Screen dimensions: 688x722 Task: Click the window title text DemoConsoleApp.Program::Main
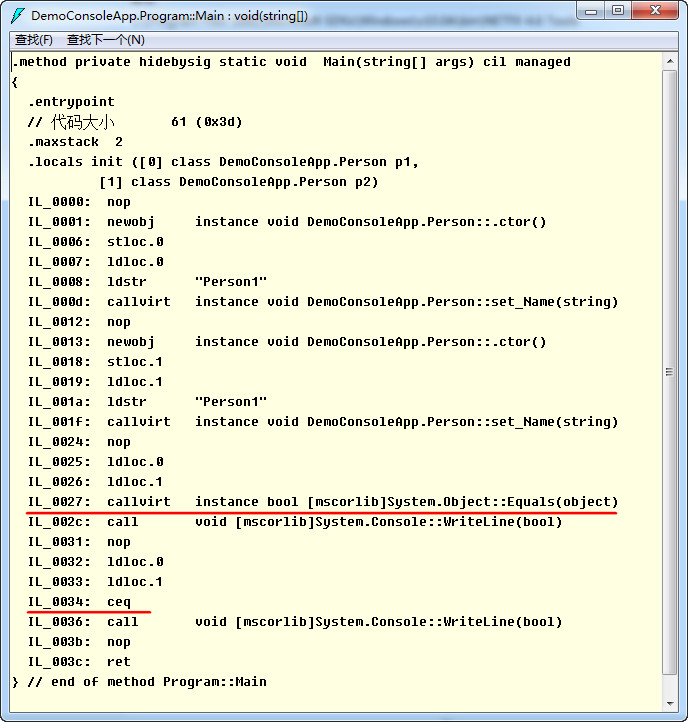coord(170,16)
